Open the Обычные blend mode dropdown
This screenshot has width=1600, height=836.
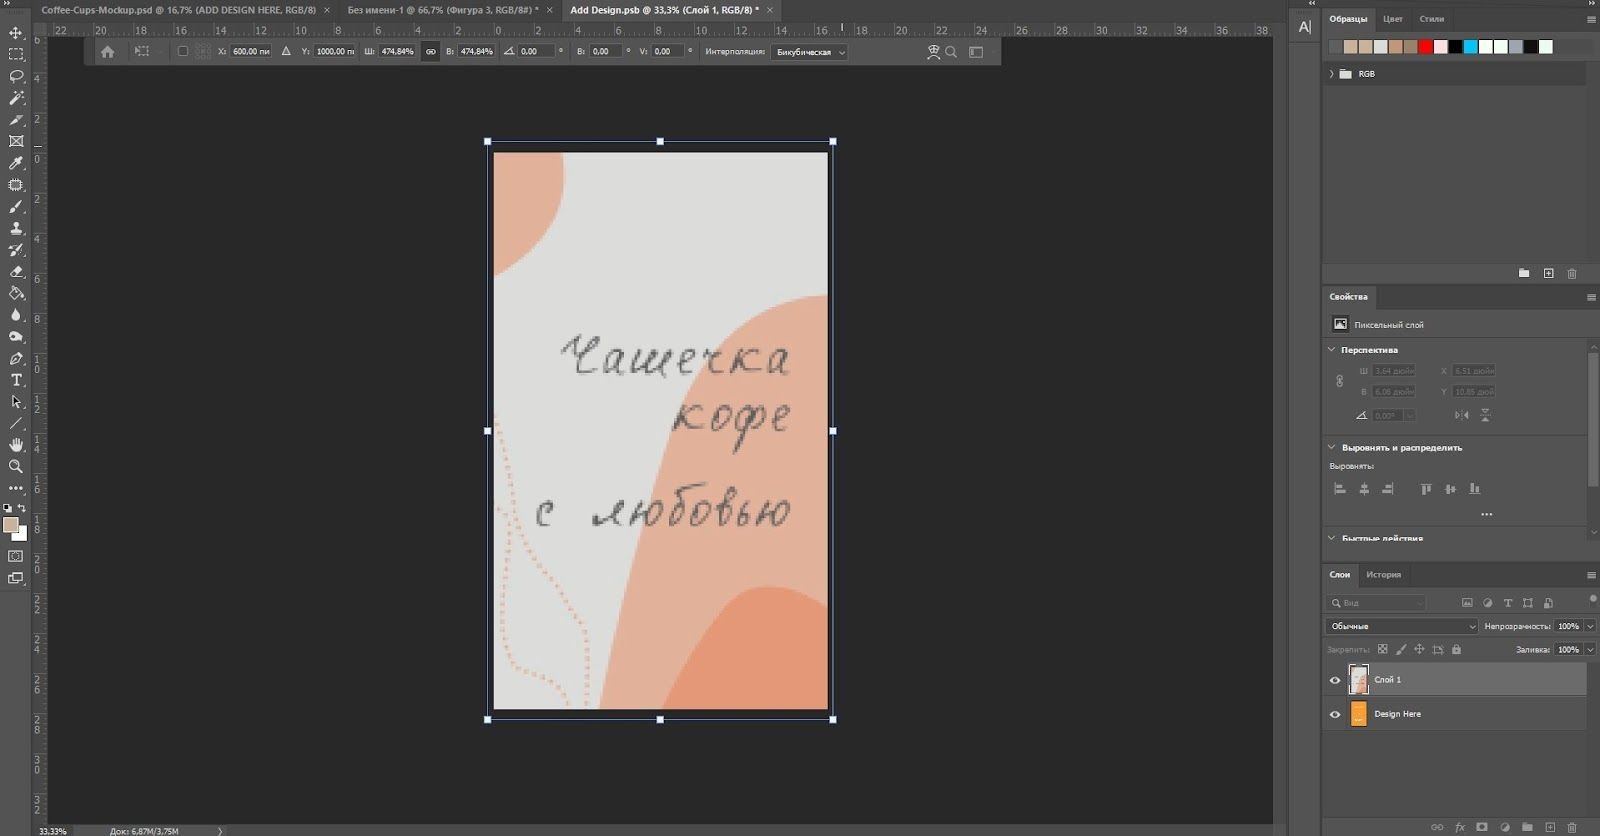click(1402, 626)
